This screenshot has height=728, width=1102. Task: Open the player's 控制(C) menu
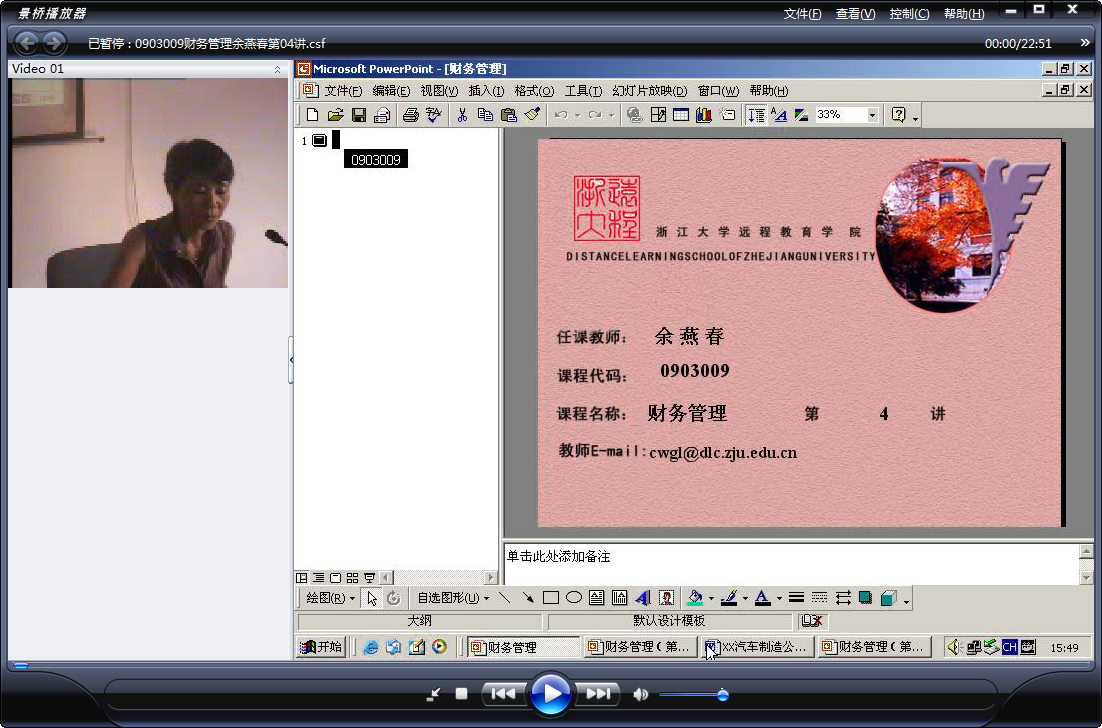click(x=909, y=13)
